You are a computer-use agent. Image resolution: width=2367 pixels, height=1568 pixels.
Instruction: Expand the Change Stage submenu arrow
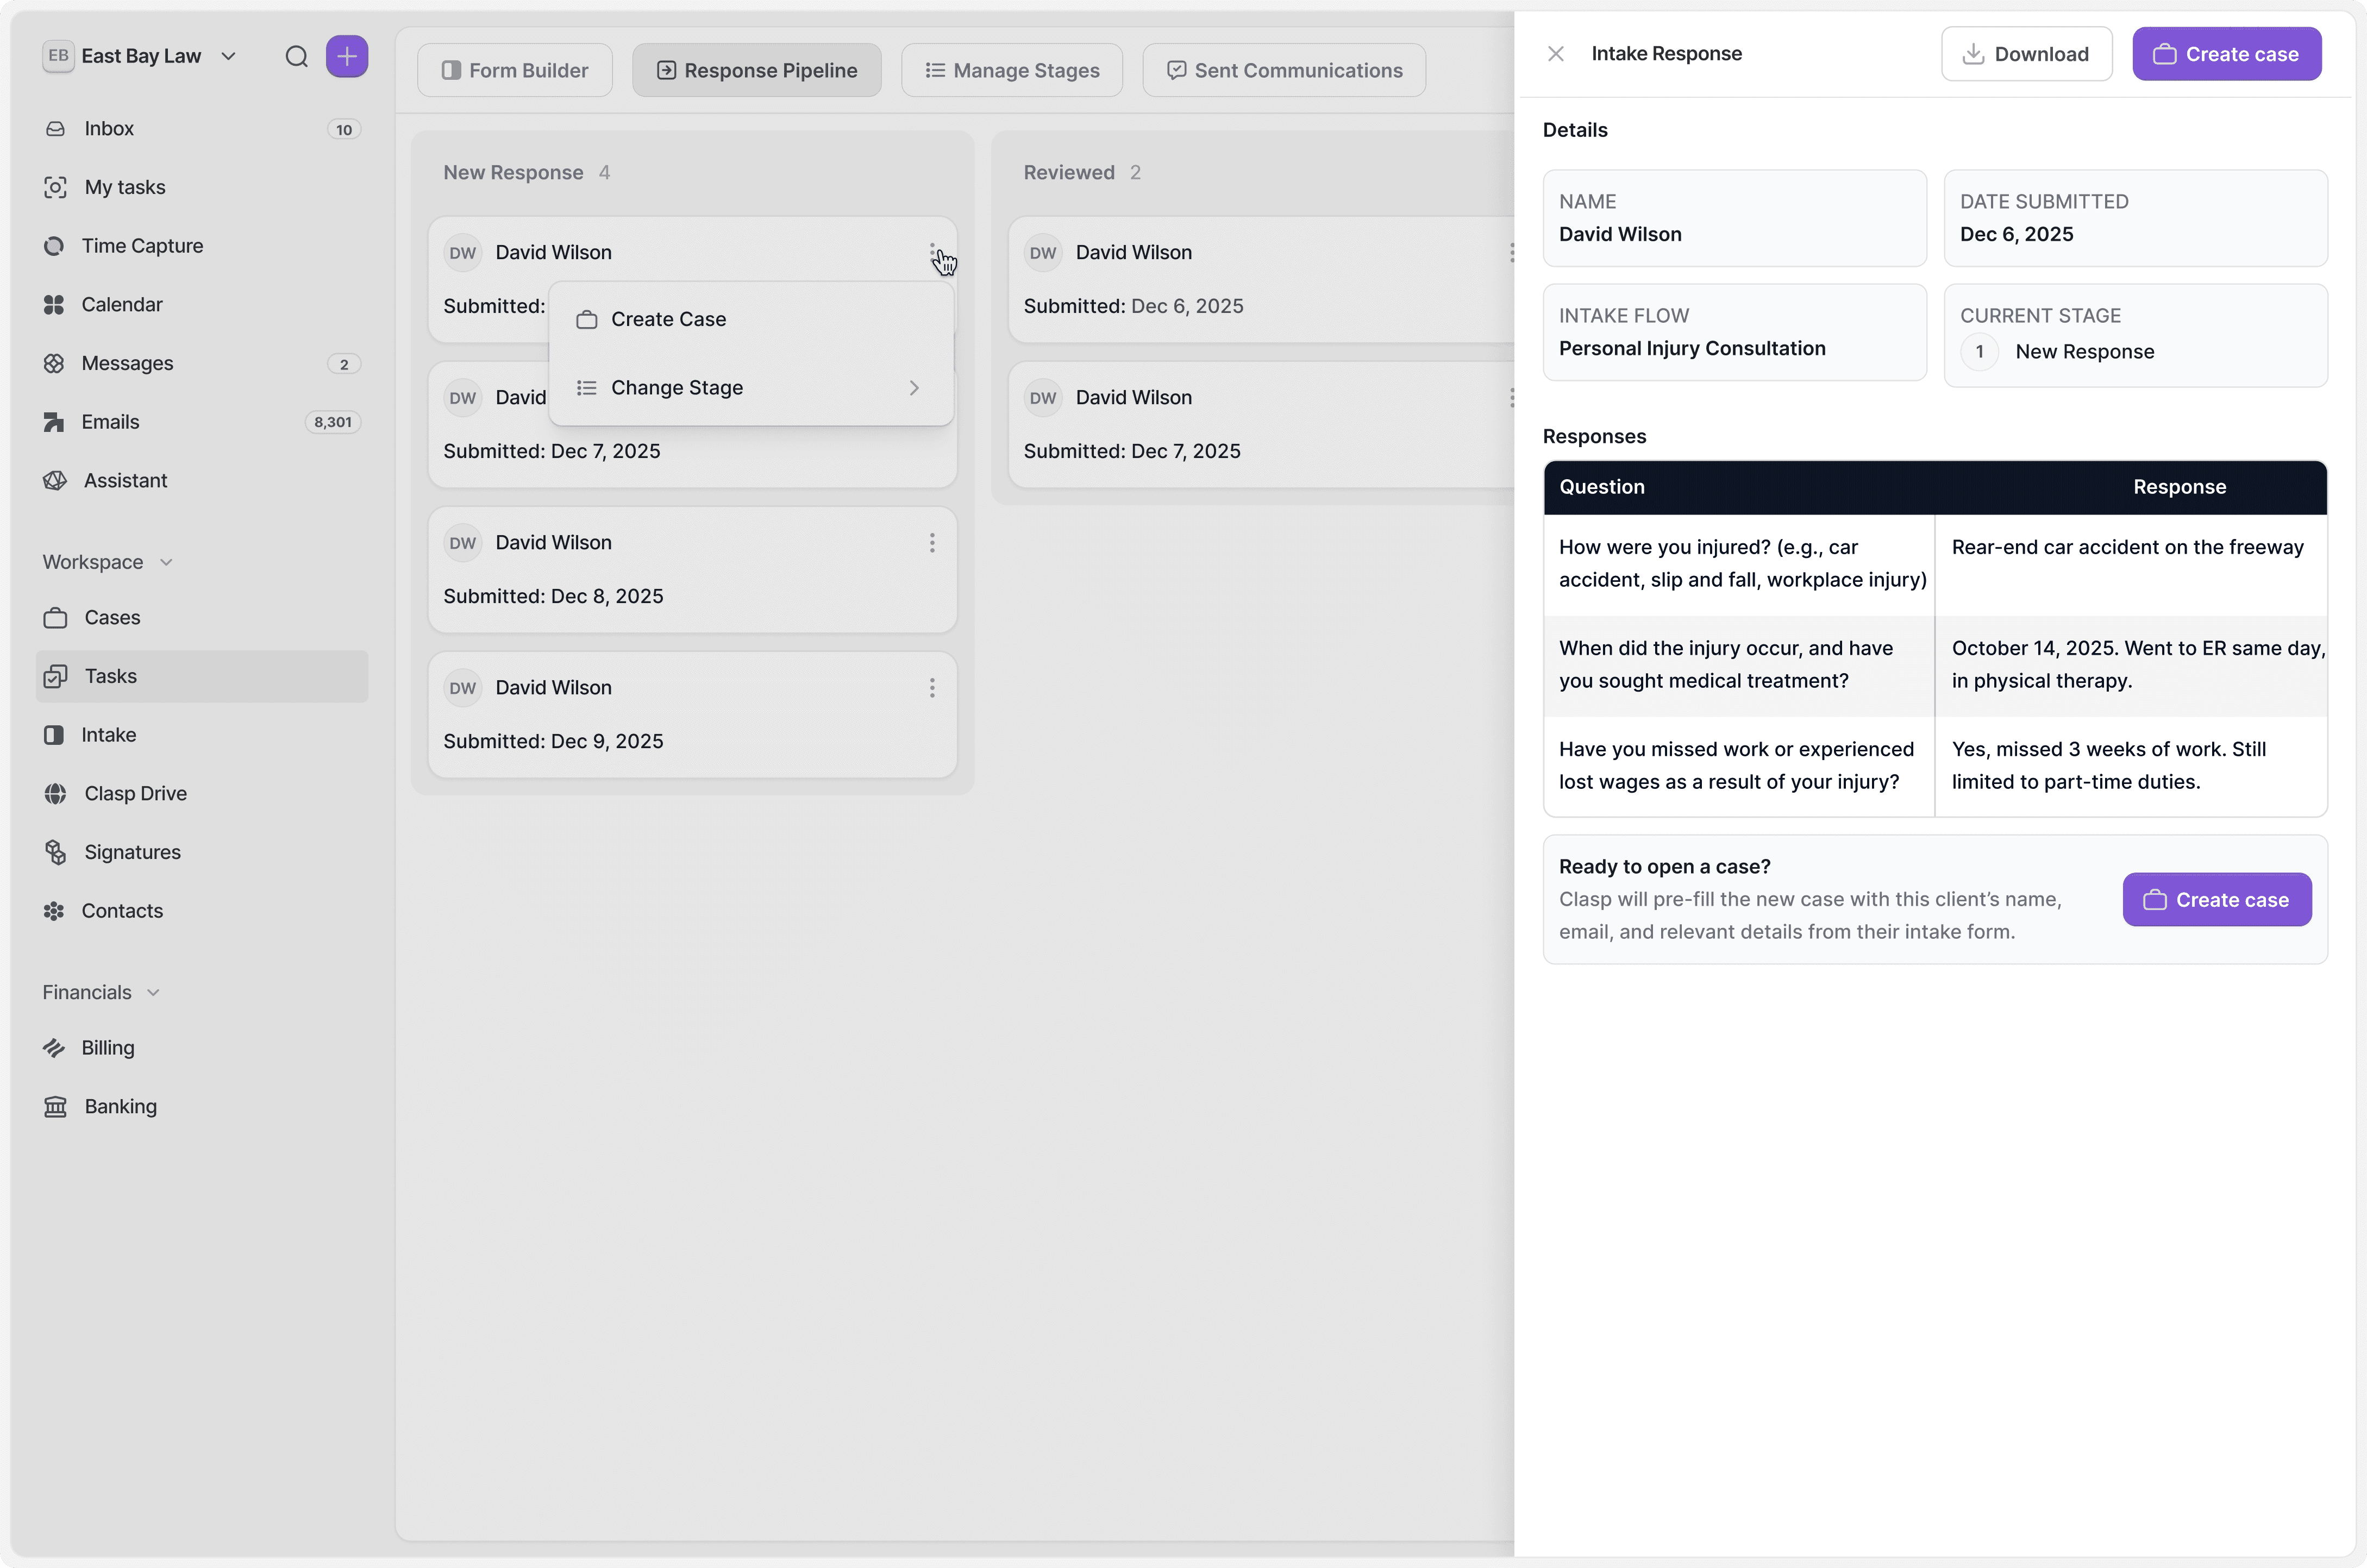point(914,388)
